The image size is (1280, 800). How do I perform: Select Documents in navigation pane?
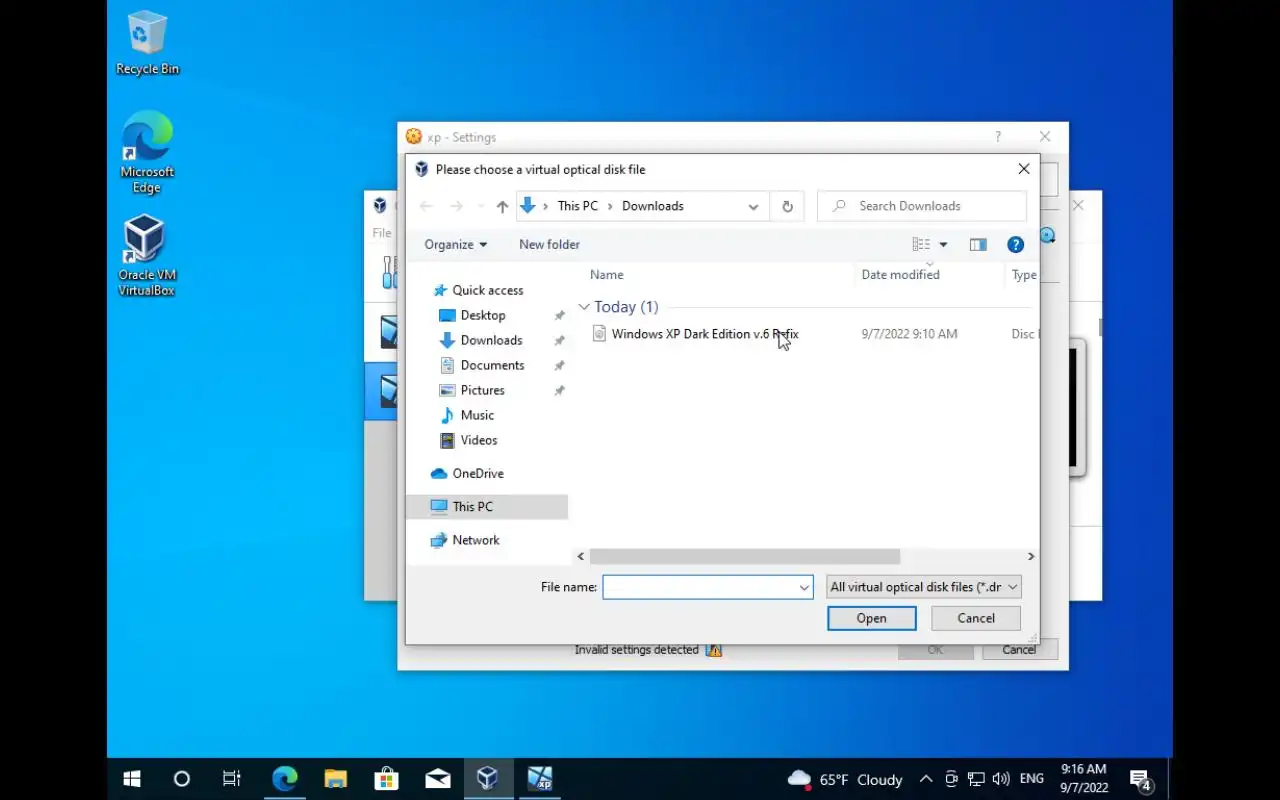click(492, 365)
